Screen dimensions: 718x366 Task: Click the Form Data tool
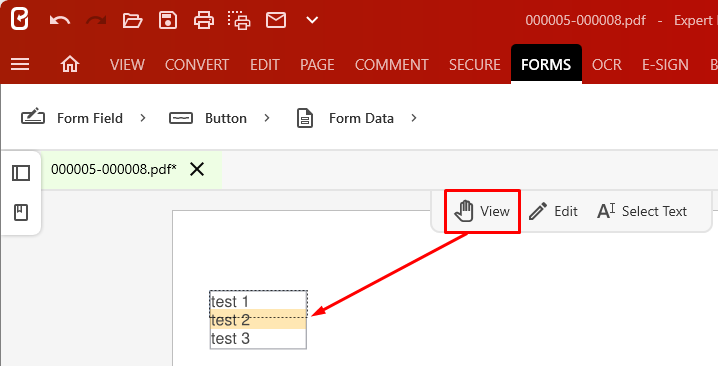click(345, 118)
